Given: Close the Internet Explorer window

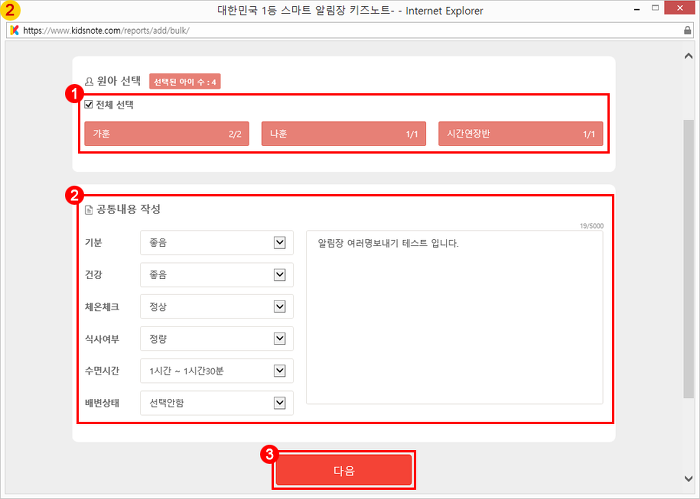Looking at the screenshot, I should coord(680,8).
